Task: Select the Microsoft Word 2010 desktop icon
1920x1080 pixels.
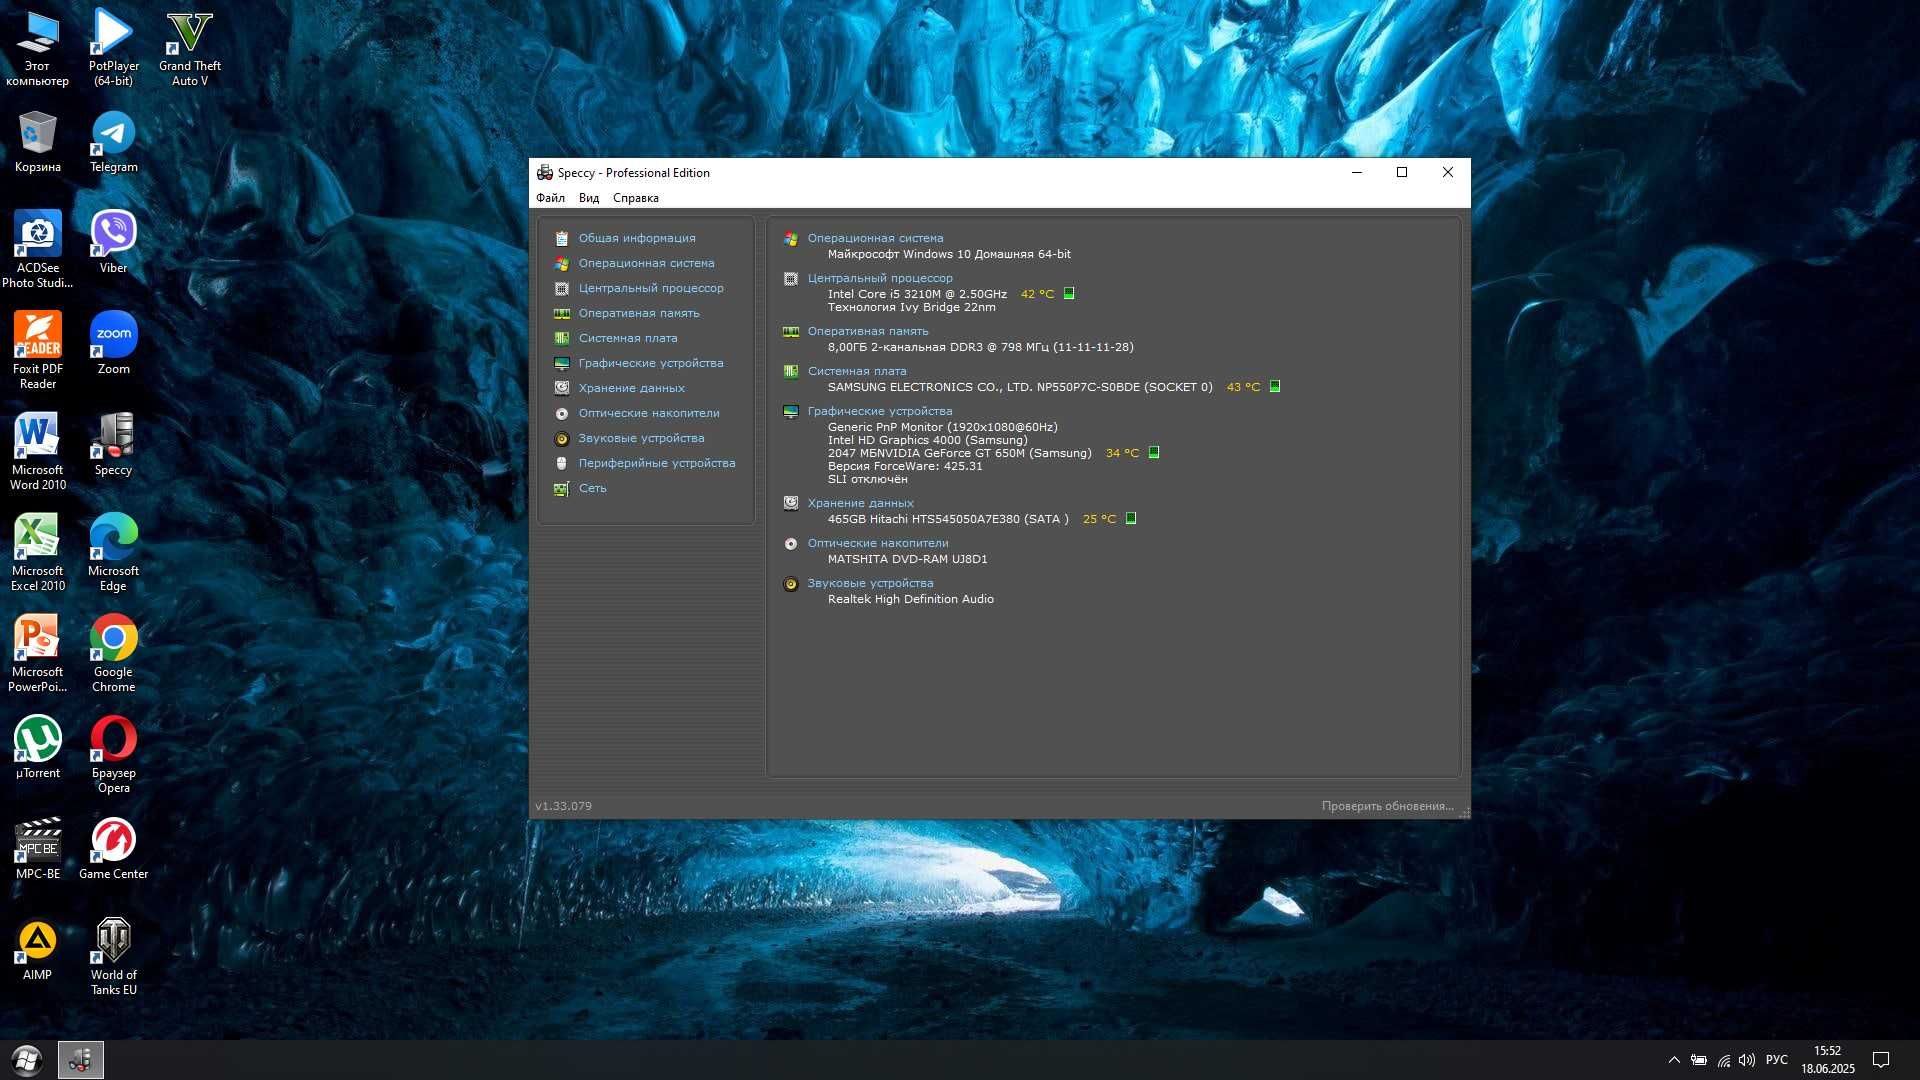Action: [38, 452]
